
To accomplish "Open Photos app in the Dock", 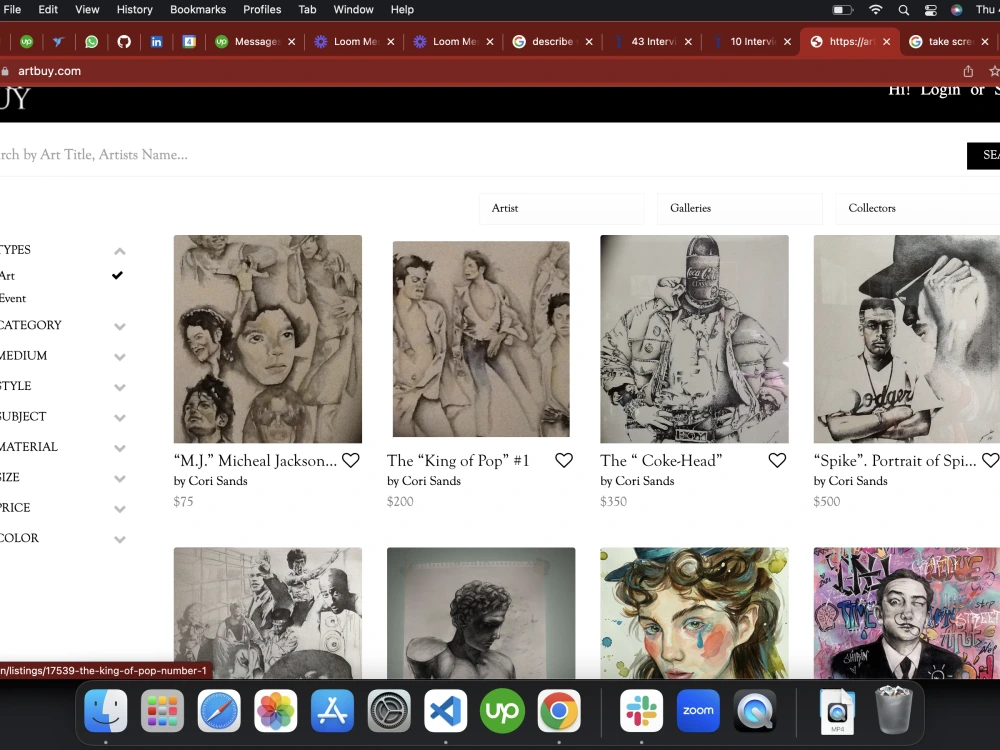I will click(x=276, y=710).
